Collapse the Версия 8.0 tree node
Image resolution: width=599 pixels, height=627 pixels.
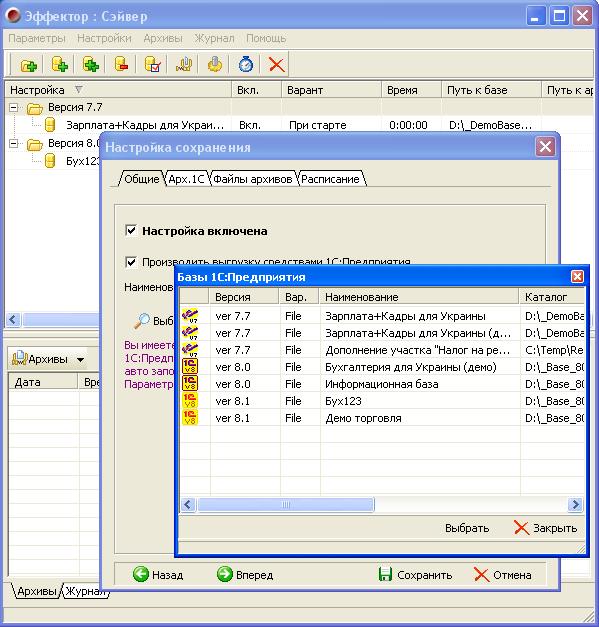[14, 144]
